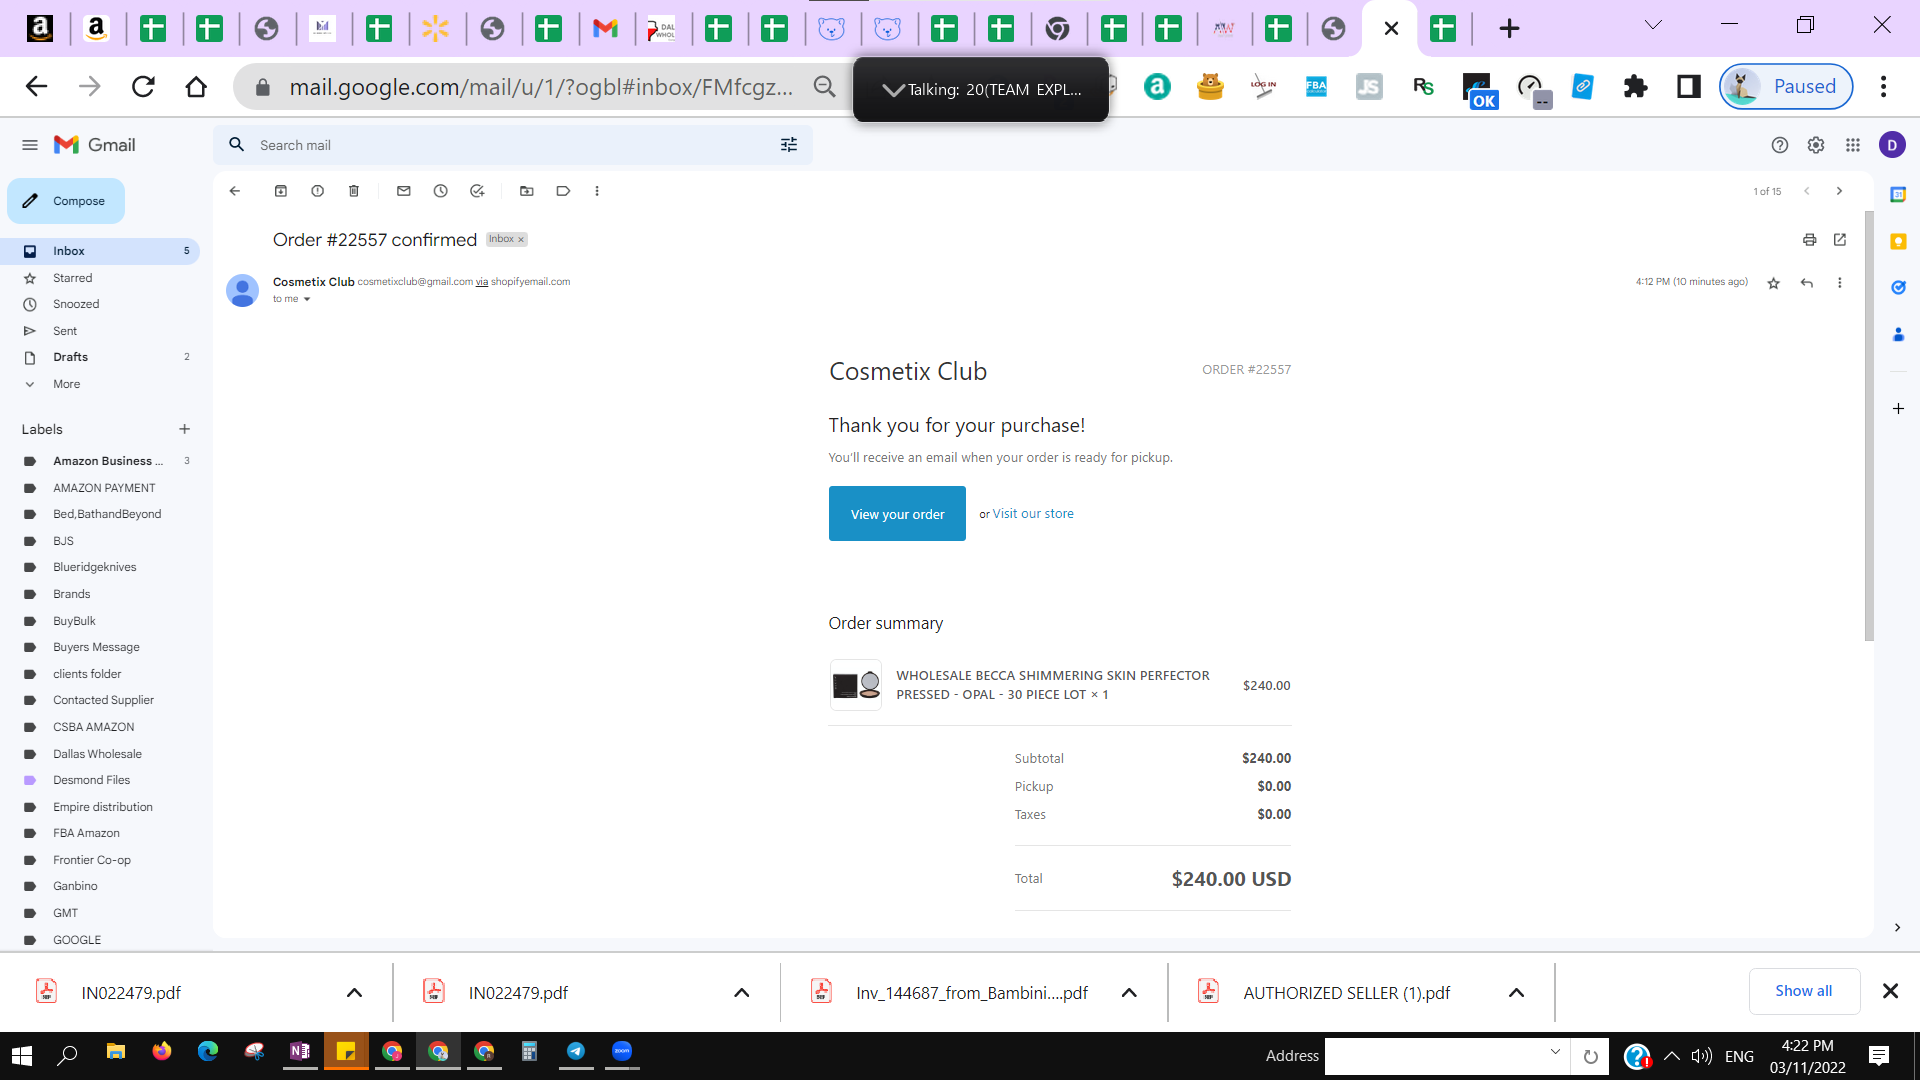This screenshot has height=1080, width=1920.
Task: Snooze the message with the clock icon
Action: [x=441, y=191]
